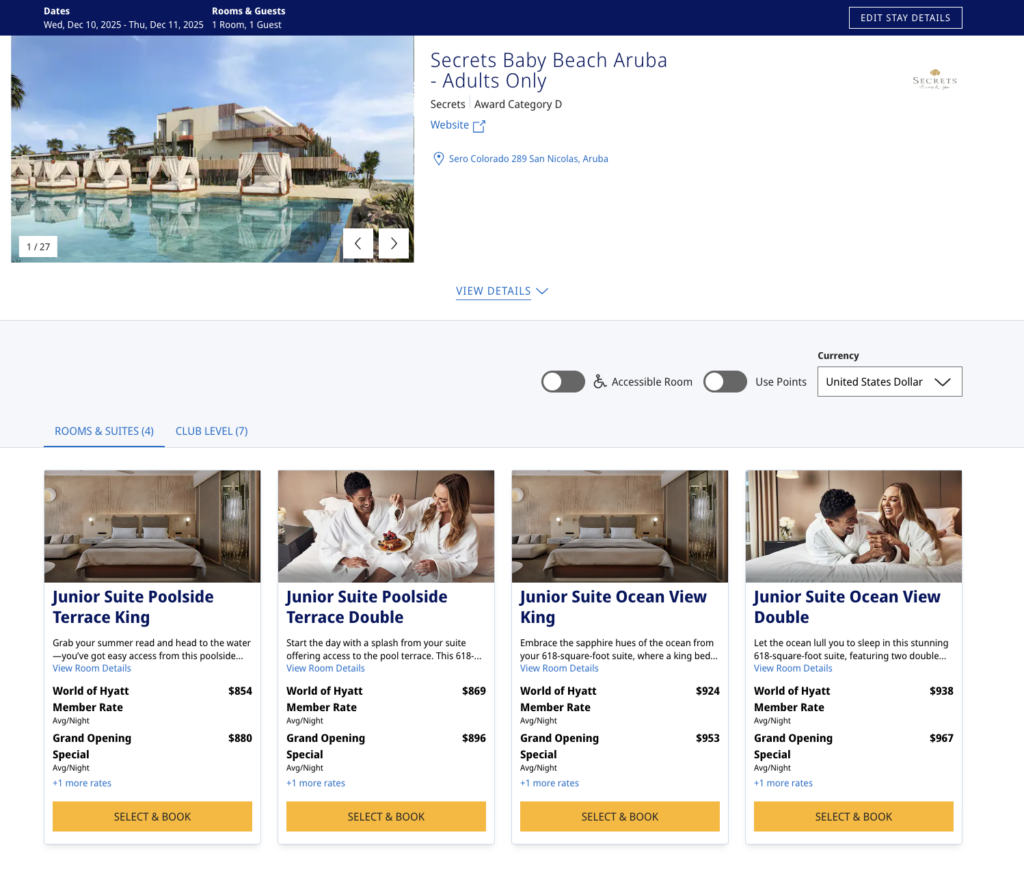Click the $896 Grand Opening Special price
Viewport: 1024px width, 878px height.
[473, 738]
